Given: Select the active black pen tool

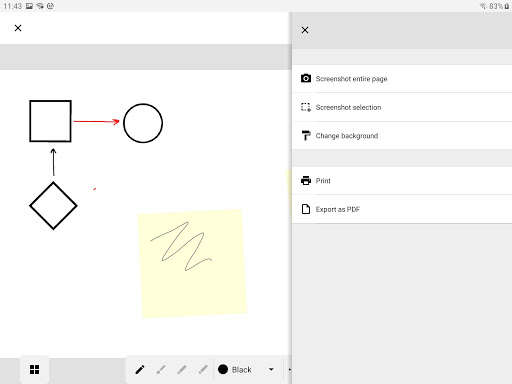Looking at the screenshot, I should click(140, 369).
